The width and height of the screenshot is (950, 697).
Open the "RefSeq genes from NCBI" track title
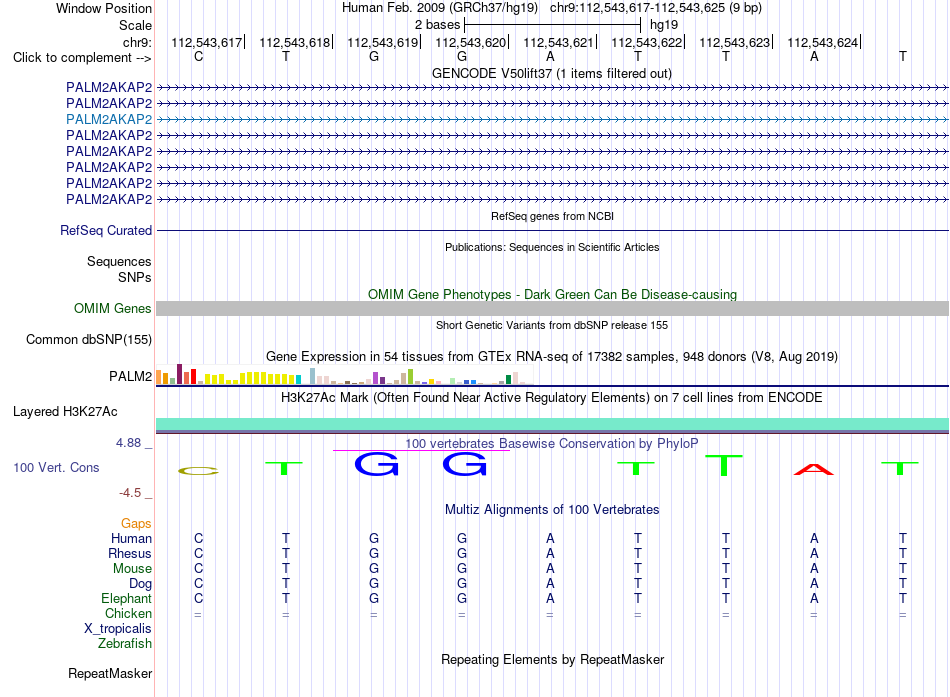pyautogui.click(x=553, y=216)
